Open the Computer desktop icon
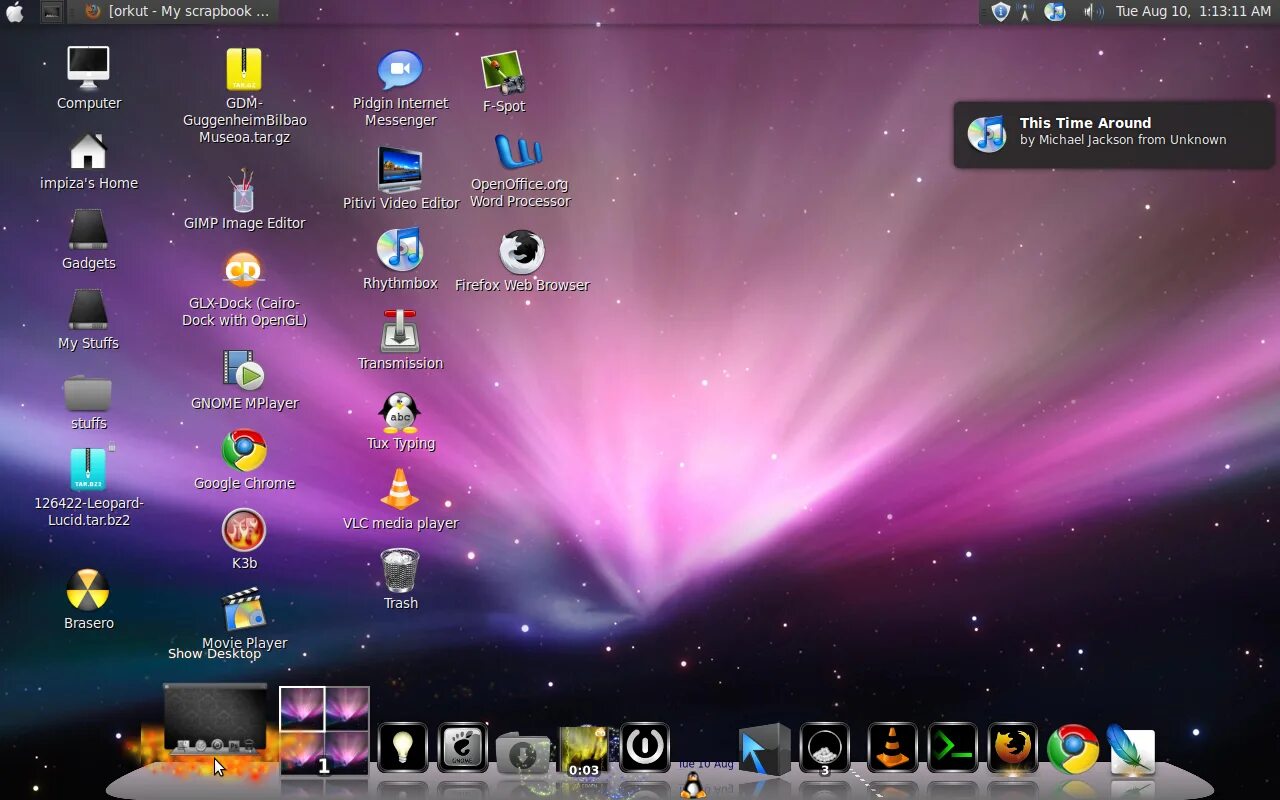 point(89,68)
